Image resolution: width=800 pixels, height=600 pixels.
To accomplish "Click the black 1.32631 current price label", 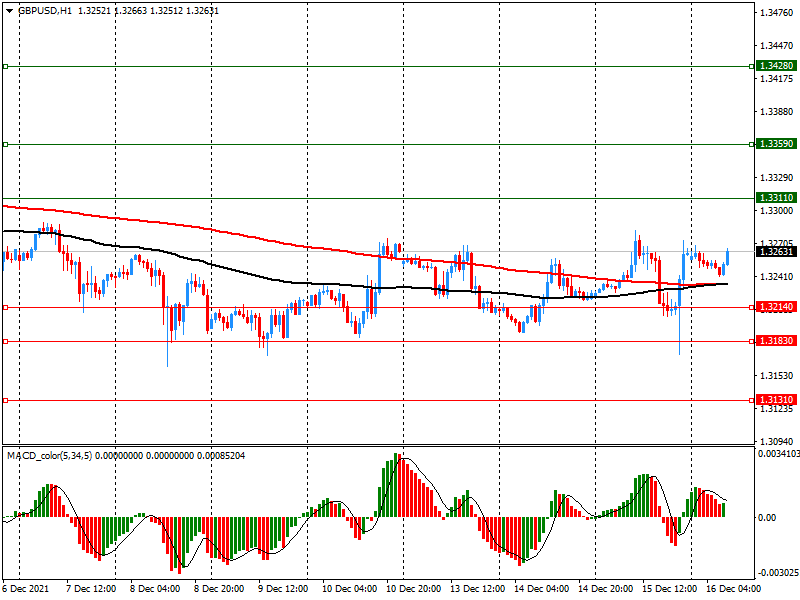I will coord(777,252).
